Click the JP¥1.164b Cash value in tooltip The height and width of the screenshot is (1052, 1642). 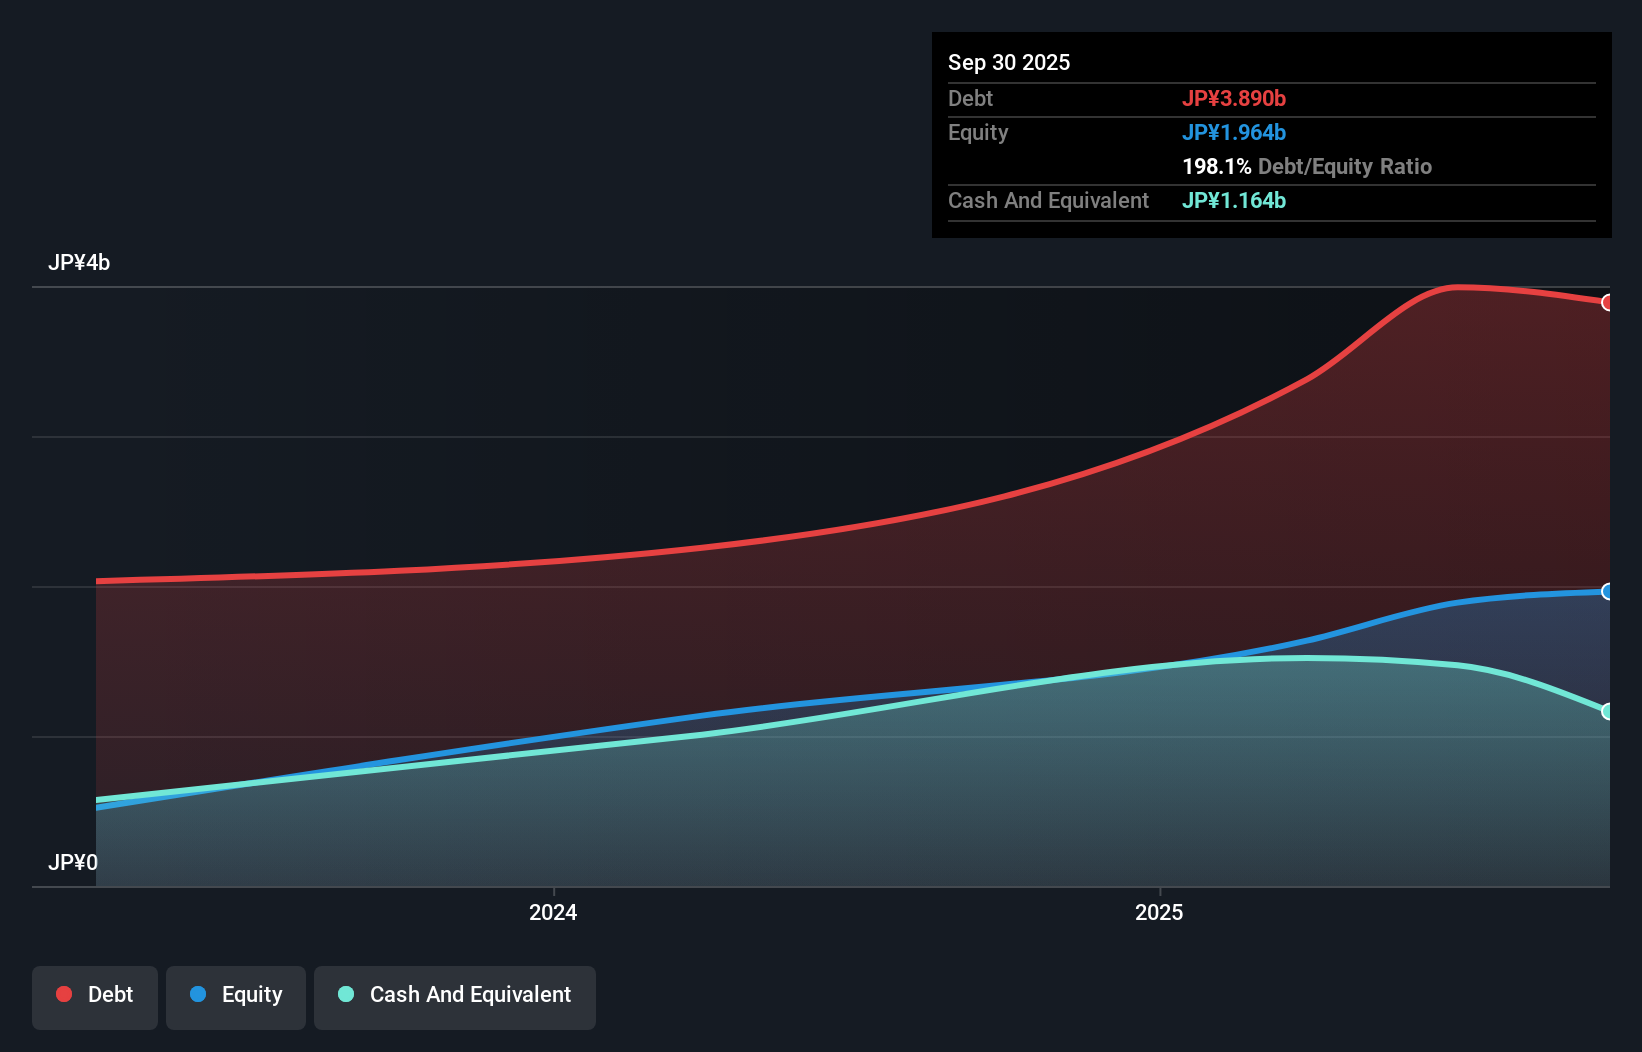point(1233,201)
